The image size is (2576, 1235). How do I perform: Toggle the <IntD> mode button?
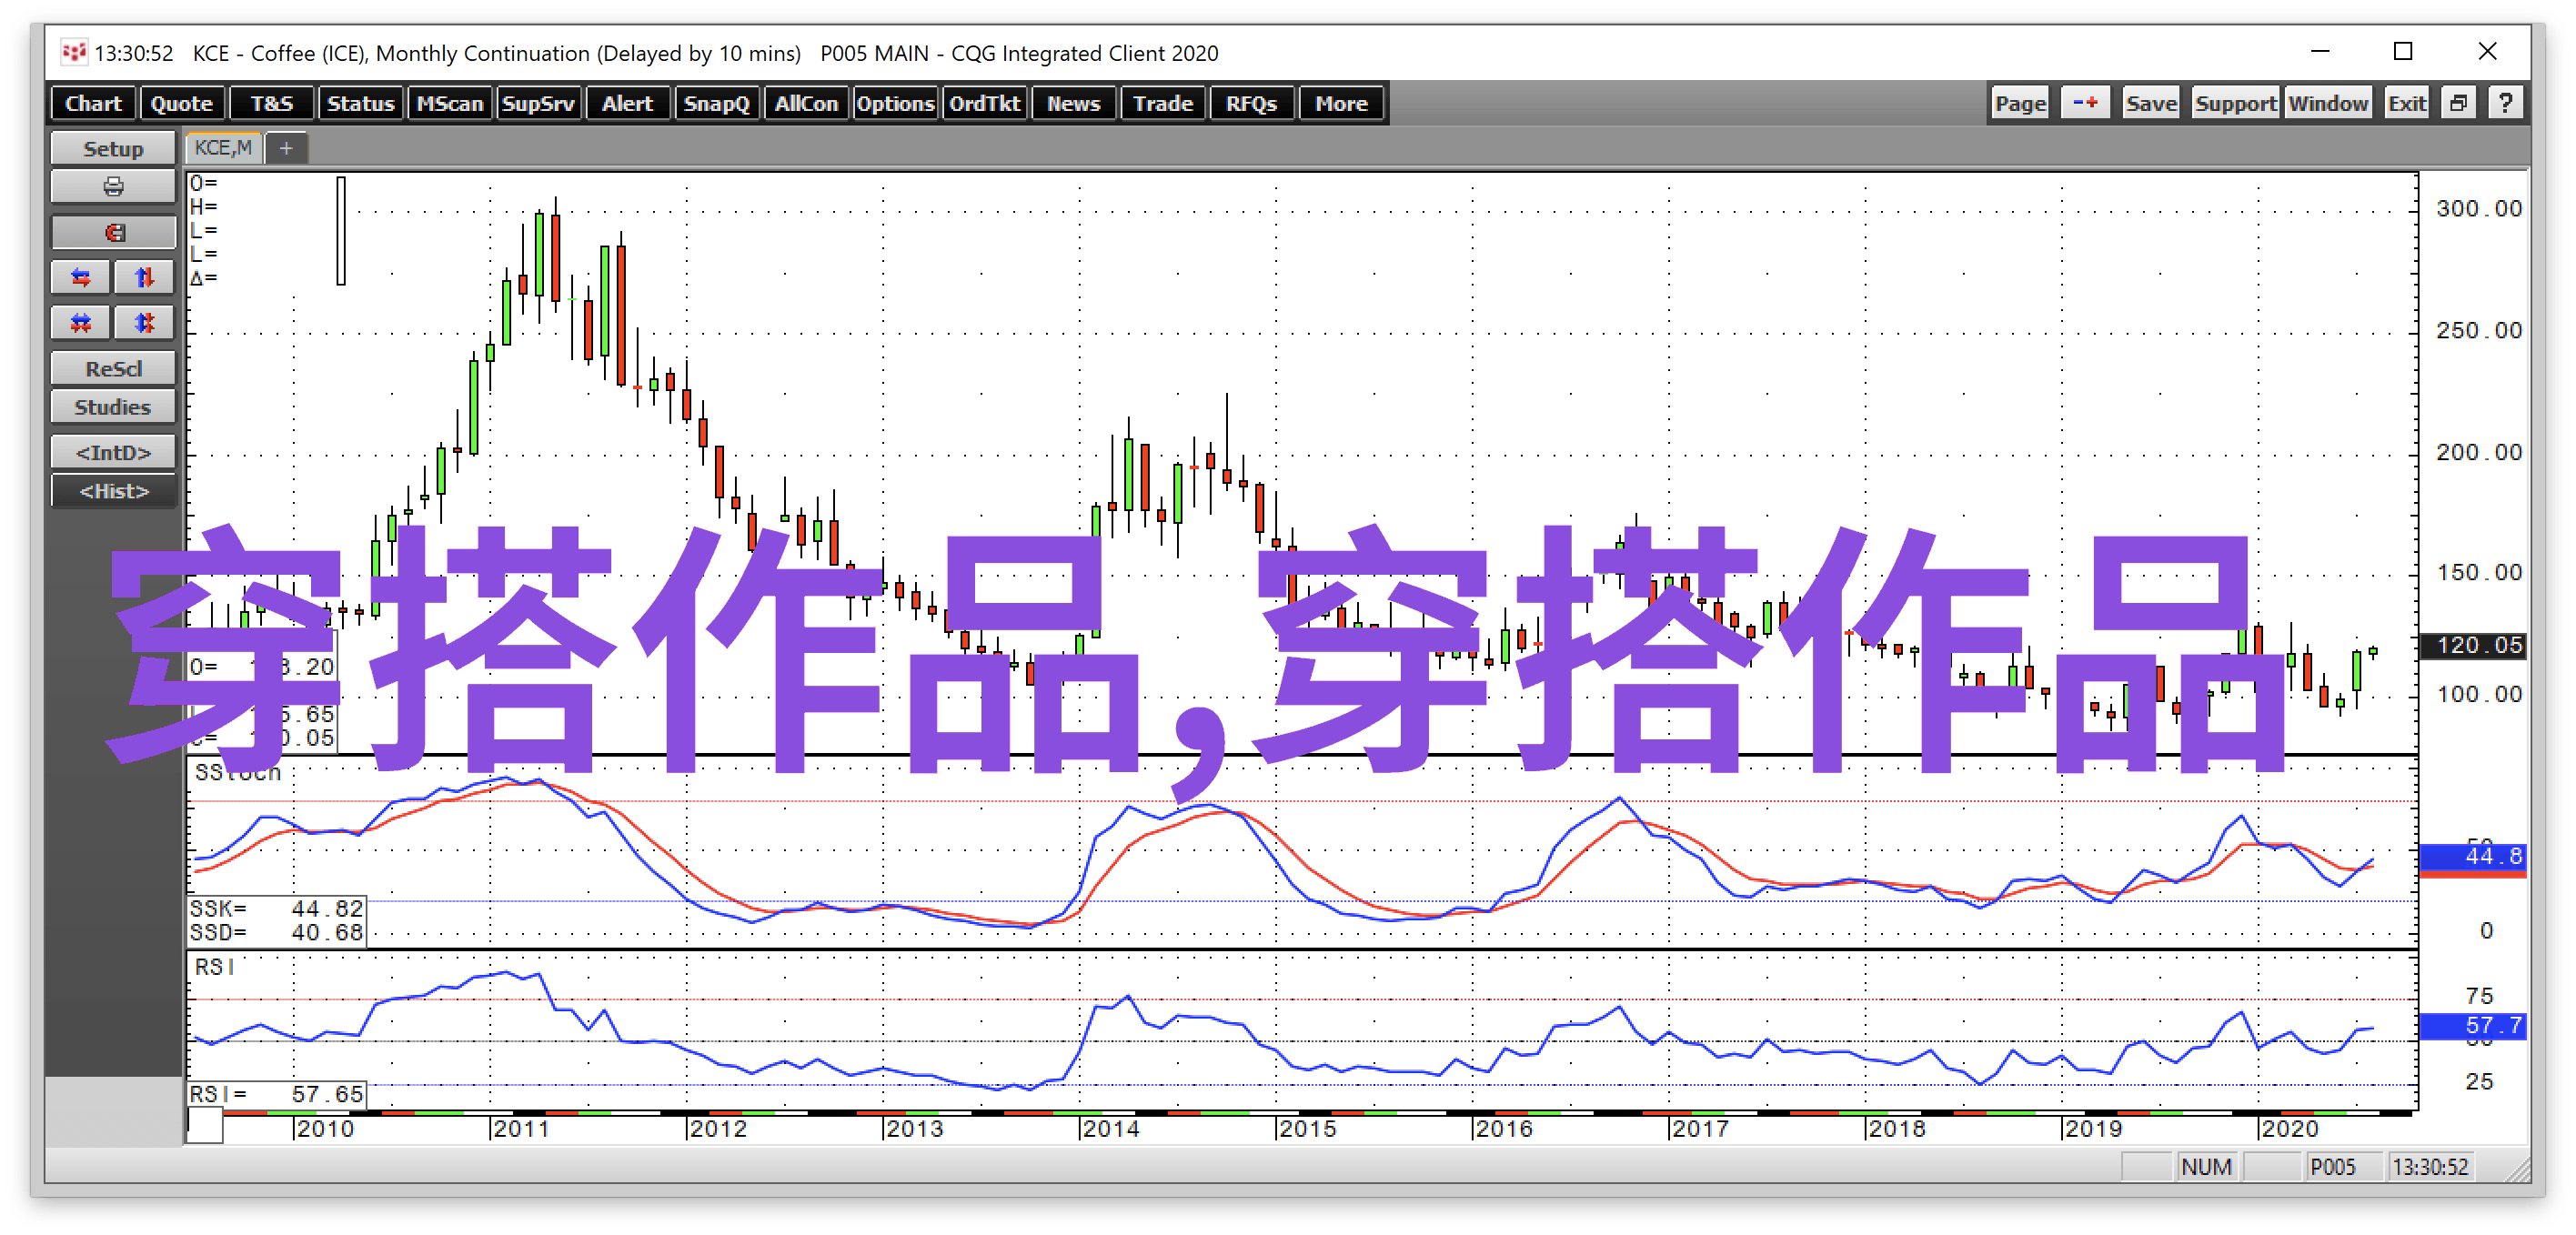[113, 453]
